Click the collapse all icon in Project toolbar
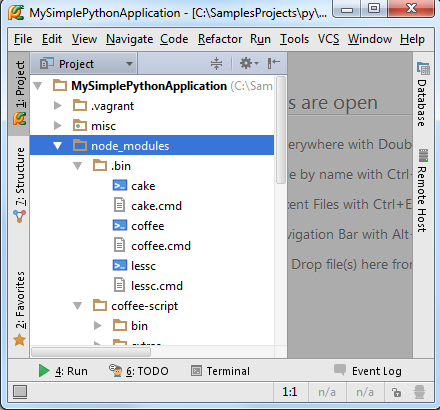Screen dimensions: 440x410 [216, 63]
